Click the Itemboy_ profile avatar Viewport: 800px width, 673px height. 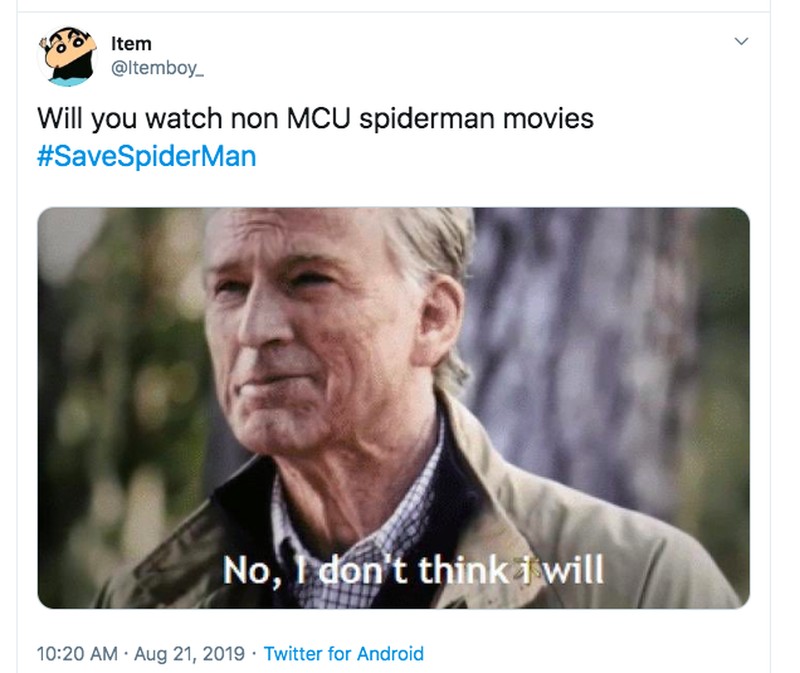coord(65,57)
